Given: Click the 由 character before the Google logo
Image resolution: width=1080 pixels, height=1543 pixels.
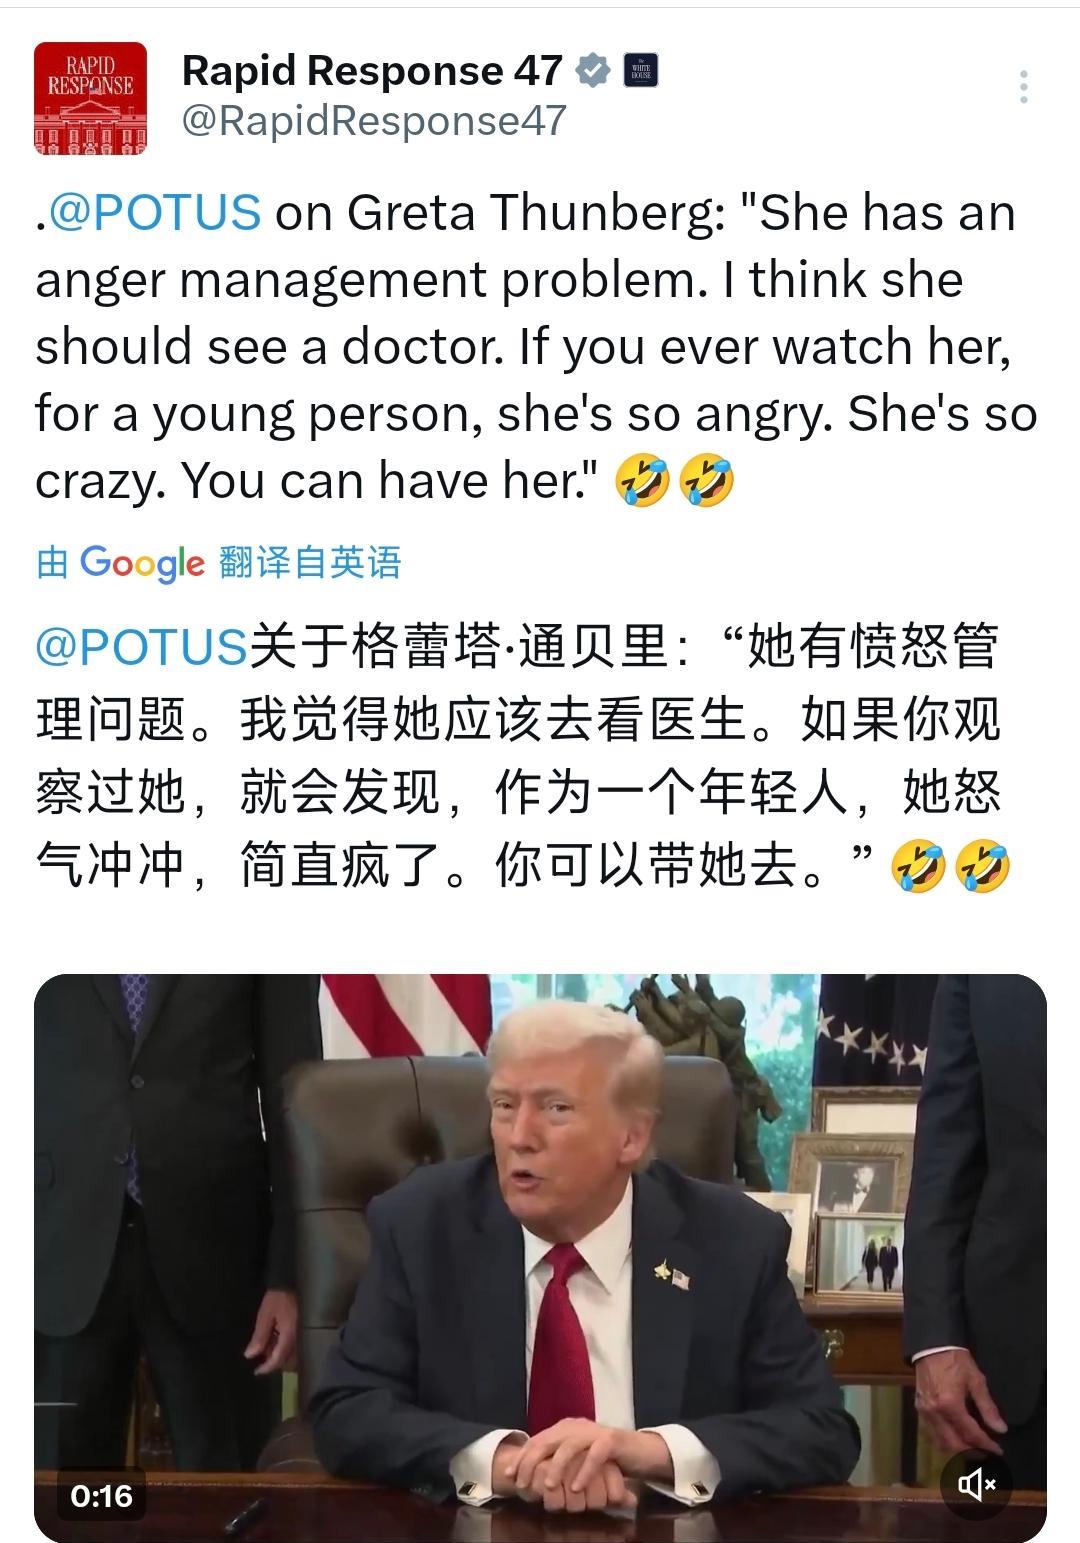Looking at the screenshot, I should coord(52,563).
